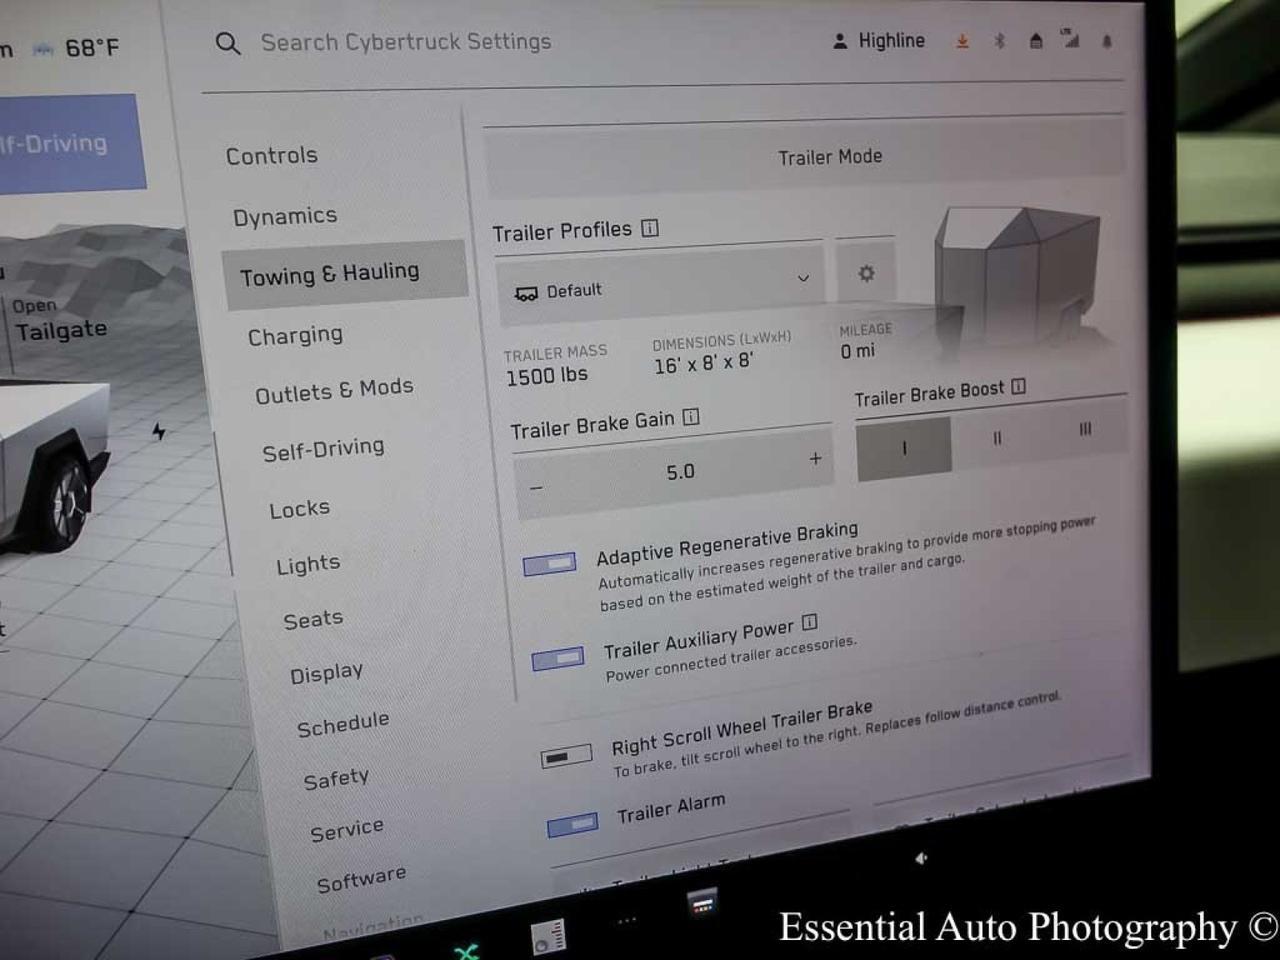Select Trailer Brake Boost level III
Image resolution: width=1280 pixels, height=960 pixels.
1085,430
